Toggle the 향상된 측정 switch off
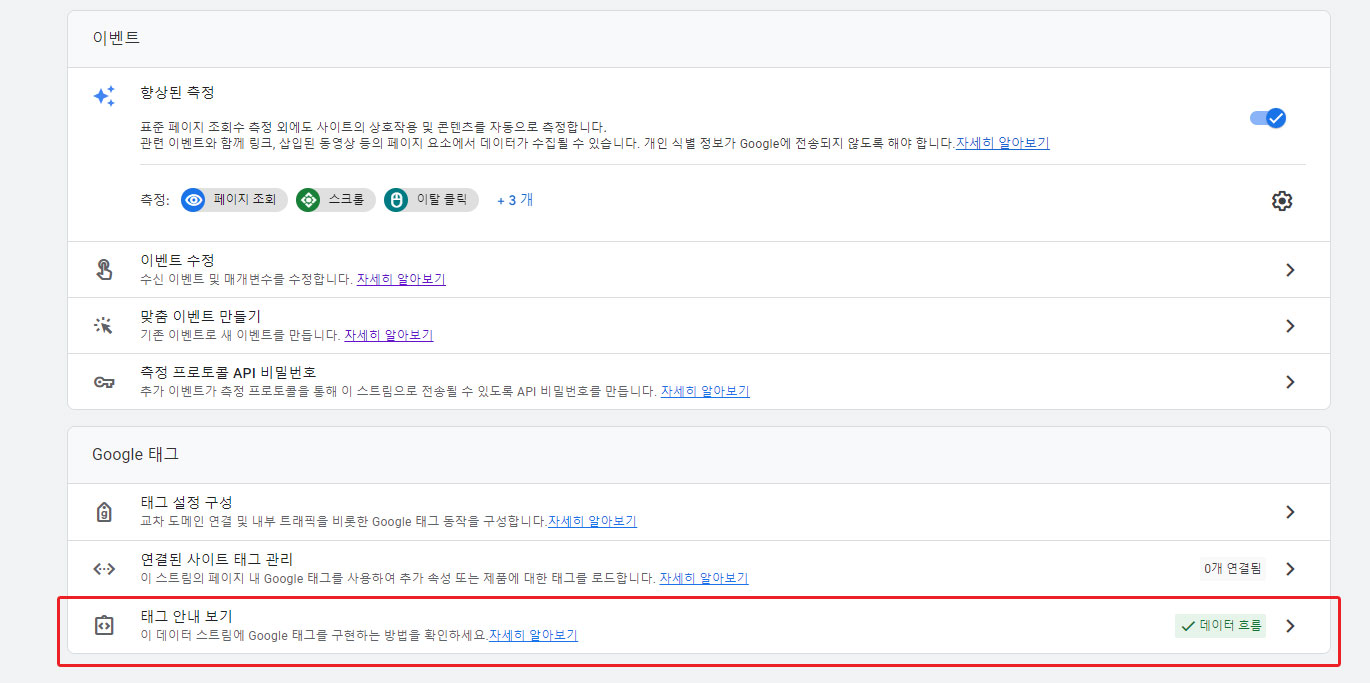This screenshot has height=683, width=1370. pos(1267,118)
